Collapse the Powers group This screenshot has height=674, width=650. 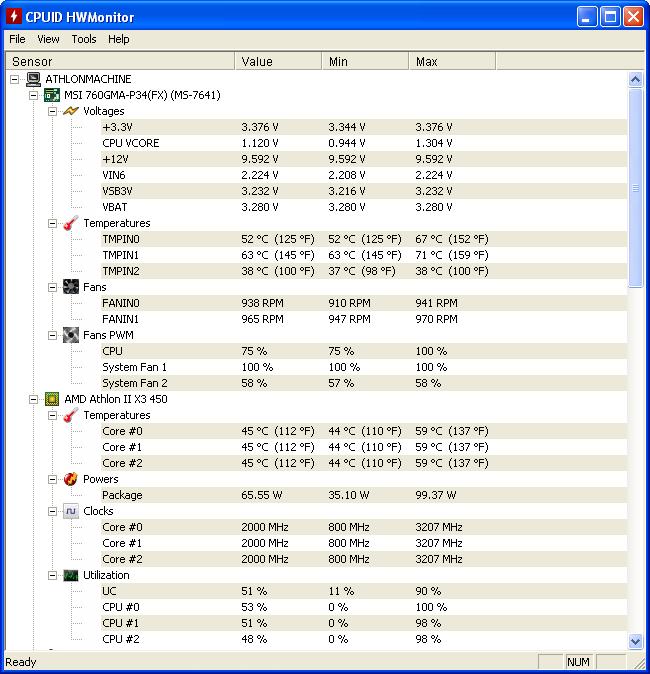pyautogui.click(x=52, y=479)
